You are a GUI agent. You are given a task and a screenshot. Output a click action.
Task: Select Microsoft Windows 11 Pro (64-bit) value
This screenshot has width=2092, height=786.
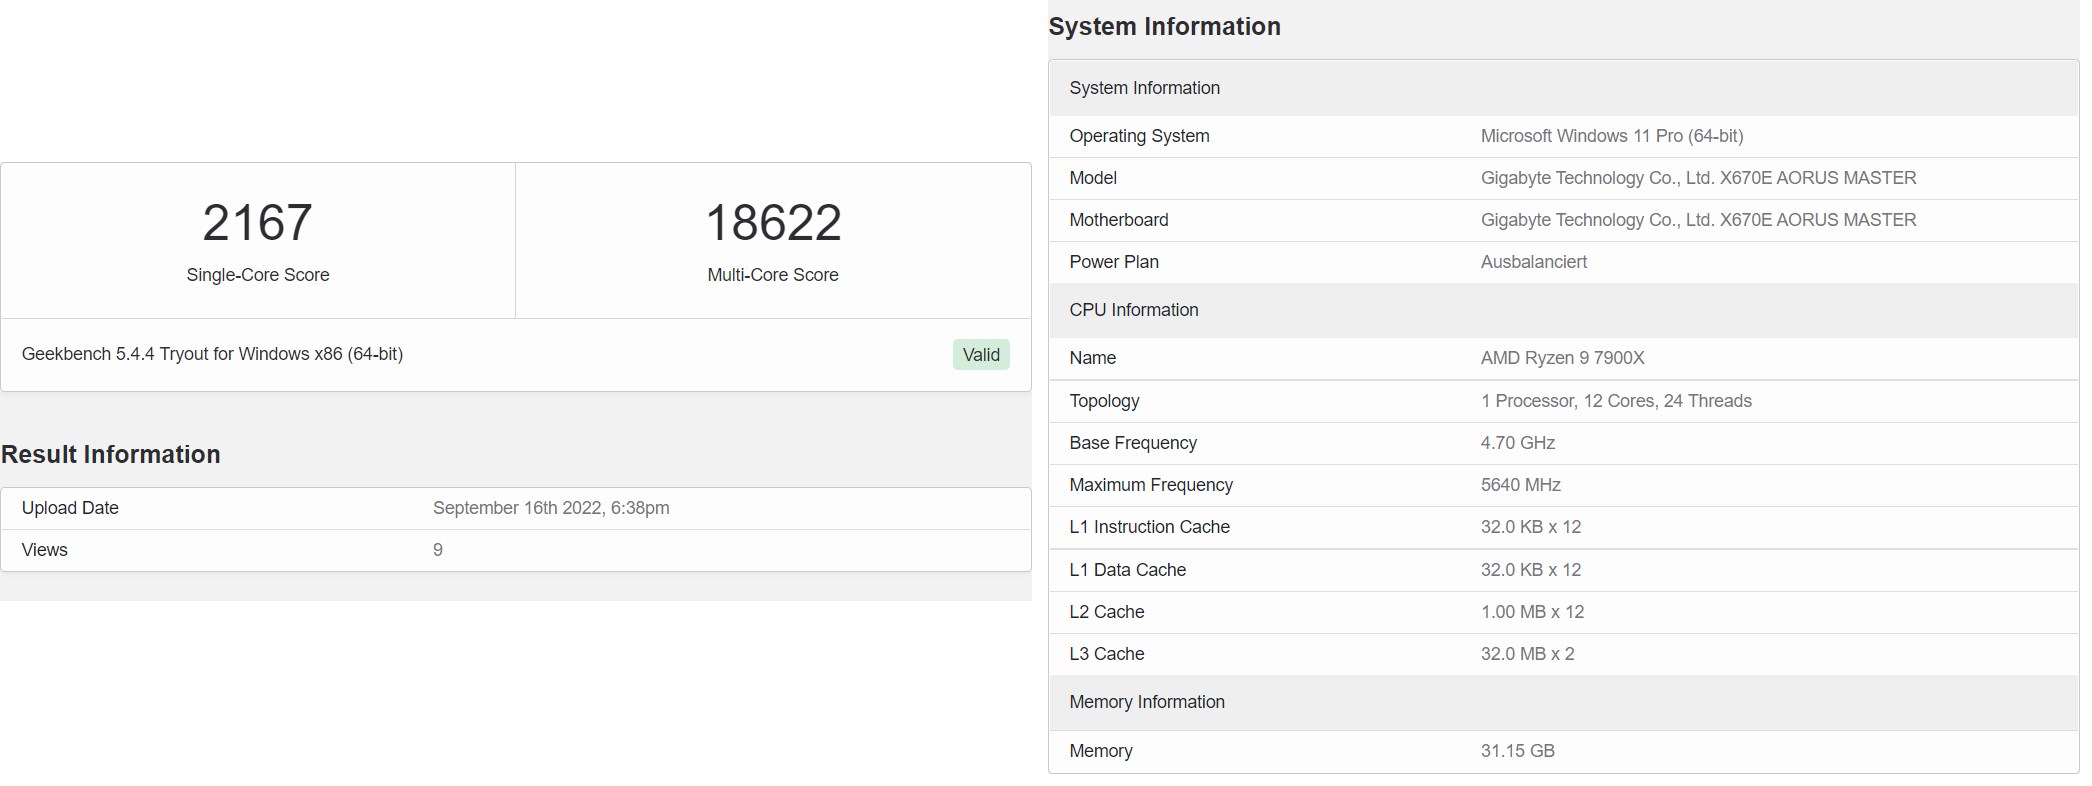[x=1612, y=136]
